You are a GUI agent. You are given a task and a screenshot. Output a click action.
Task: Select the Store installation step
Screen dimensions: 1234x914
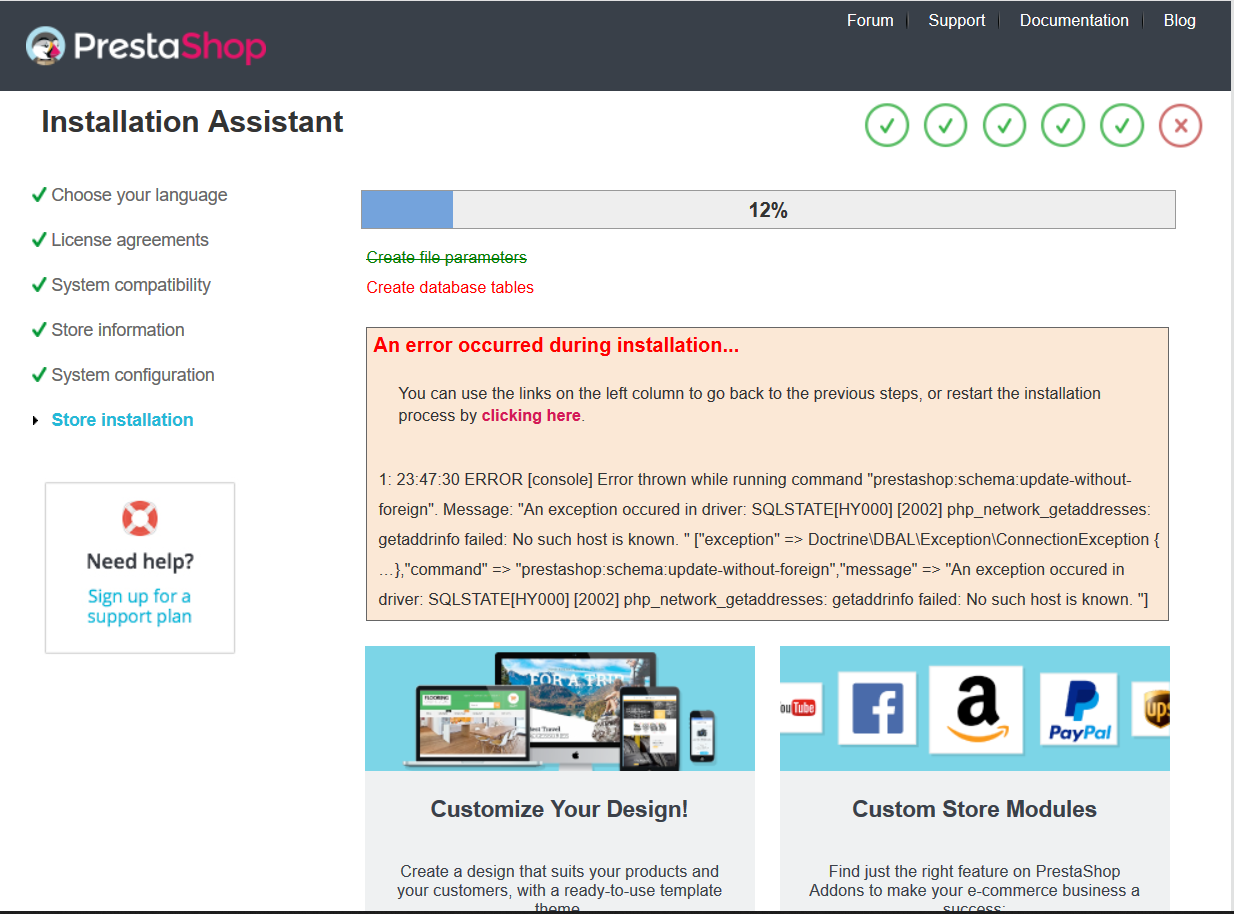pyautogui.click(x=123, y=420)
